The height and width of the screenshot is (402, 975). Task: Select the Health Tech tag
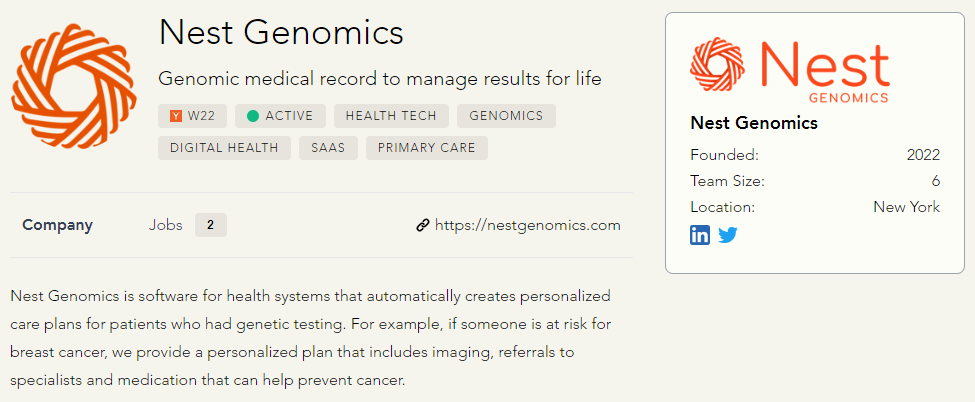[x=391, y=116]
